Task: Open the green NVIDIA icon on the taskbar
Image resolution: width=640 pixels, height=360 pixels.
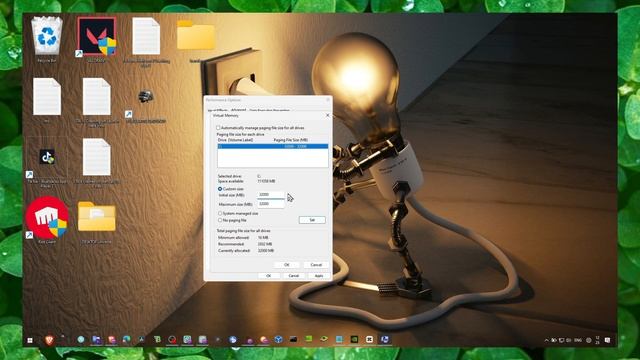Action: click(354, 340)
